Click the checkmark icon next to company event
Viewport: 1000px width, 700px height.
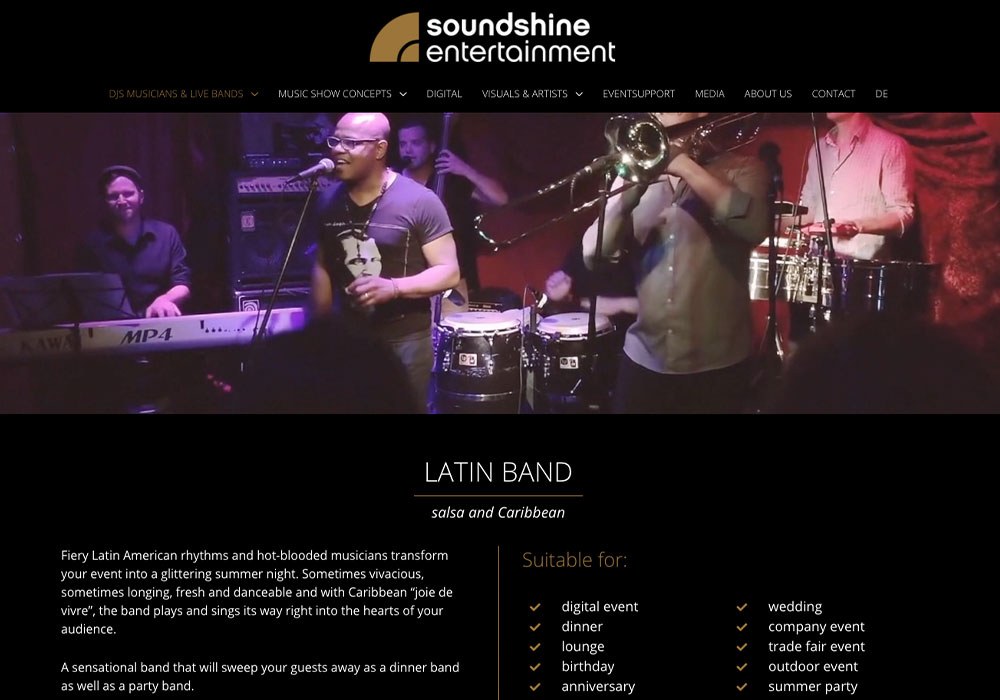pyautogui.click(x=742, y=627)
